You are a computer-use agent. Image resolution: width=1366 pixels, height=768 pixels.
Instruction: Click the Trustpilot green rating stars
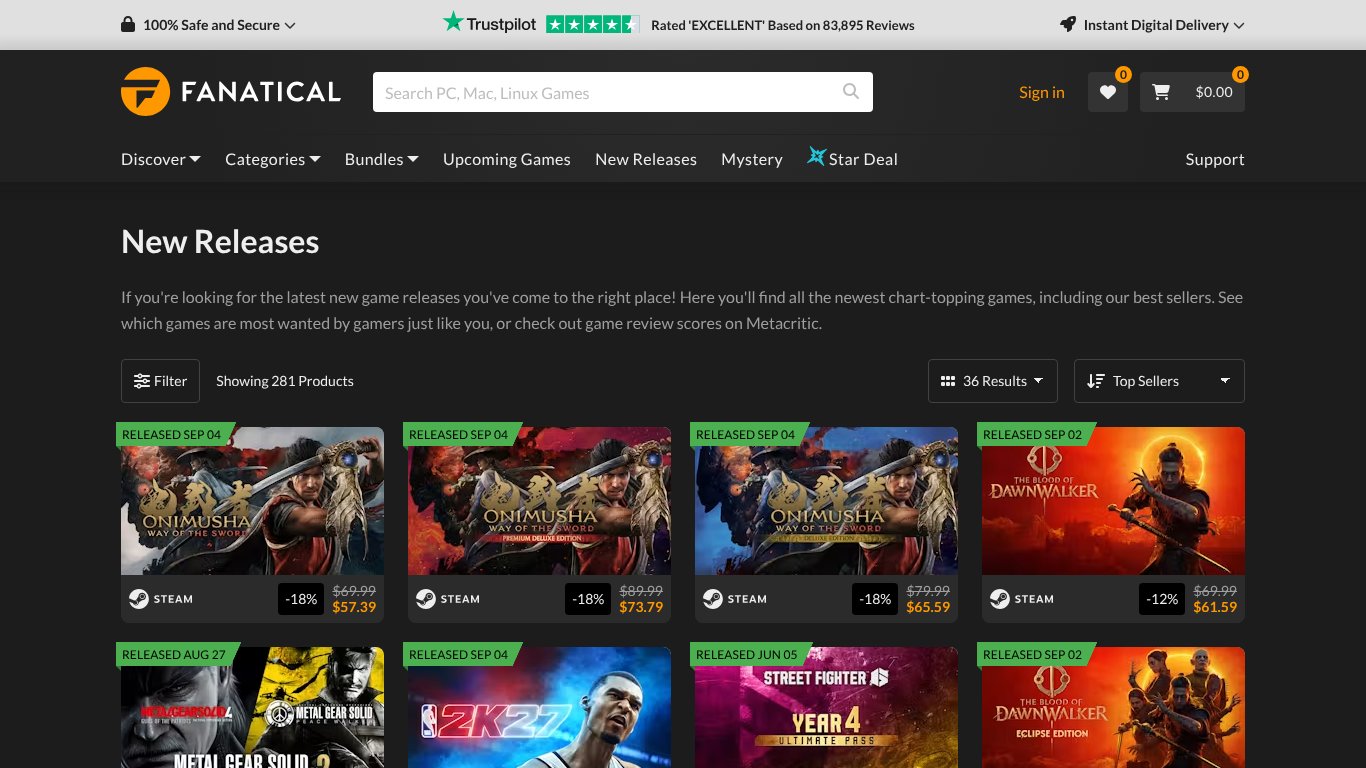pyautogui.click(x=592, y=25)
